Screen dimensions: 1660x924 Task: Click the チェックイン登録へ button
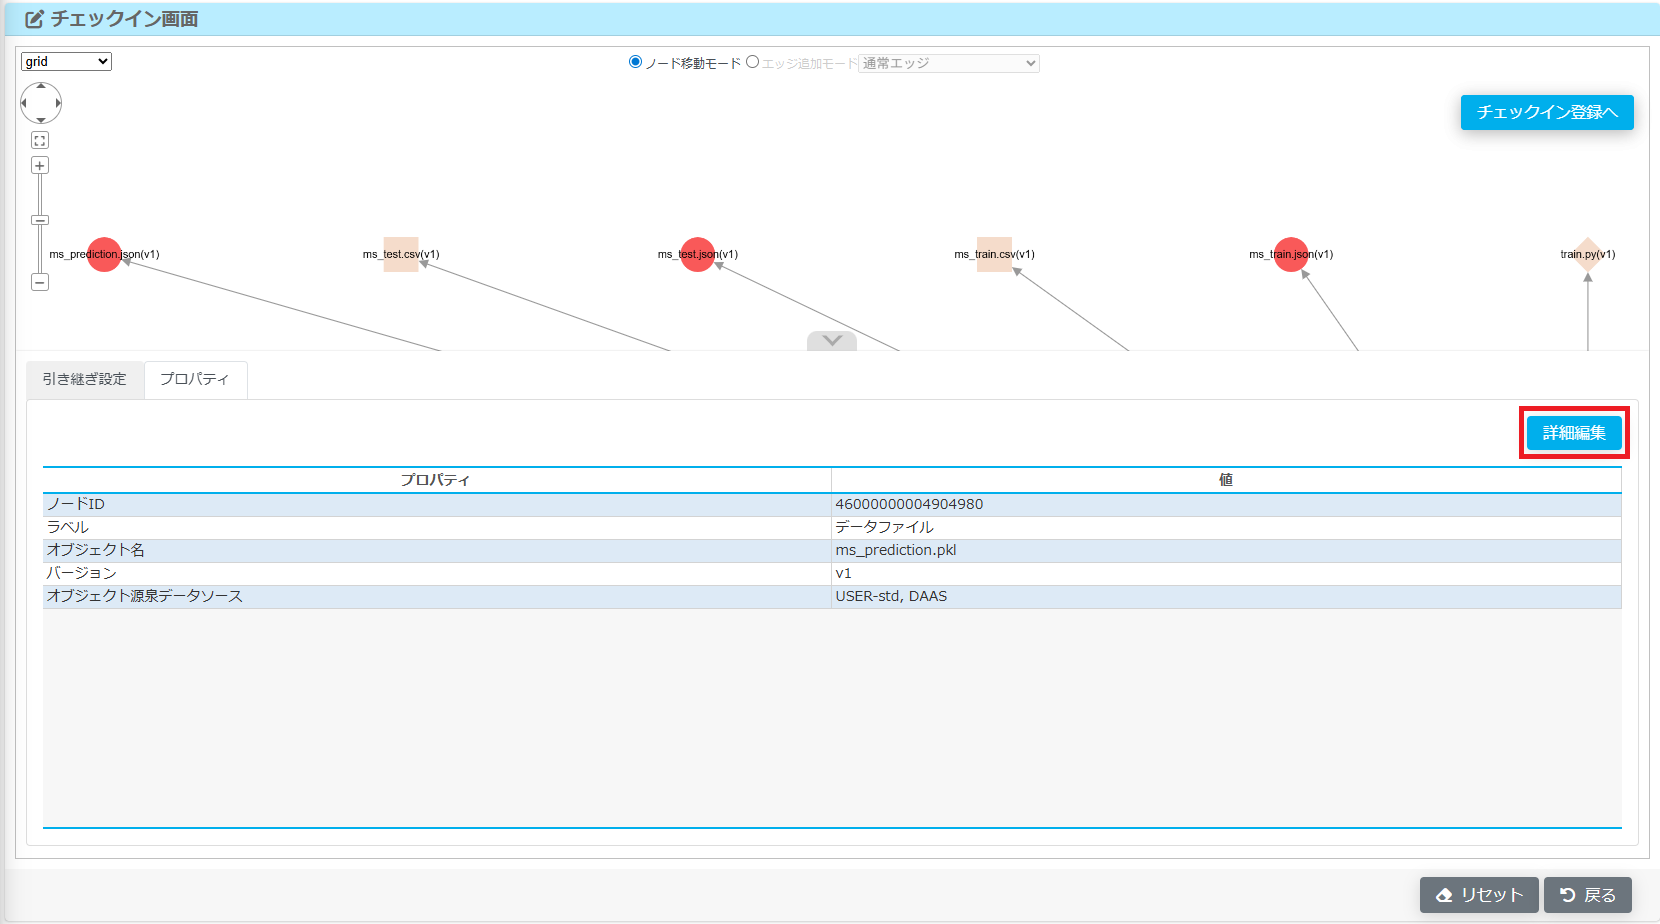pos(1547,112)
